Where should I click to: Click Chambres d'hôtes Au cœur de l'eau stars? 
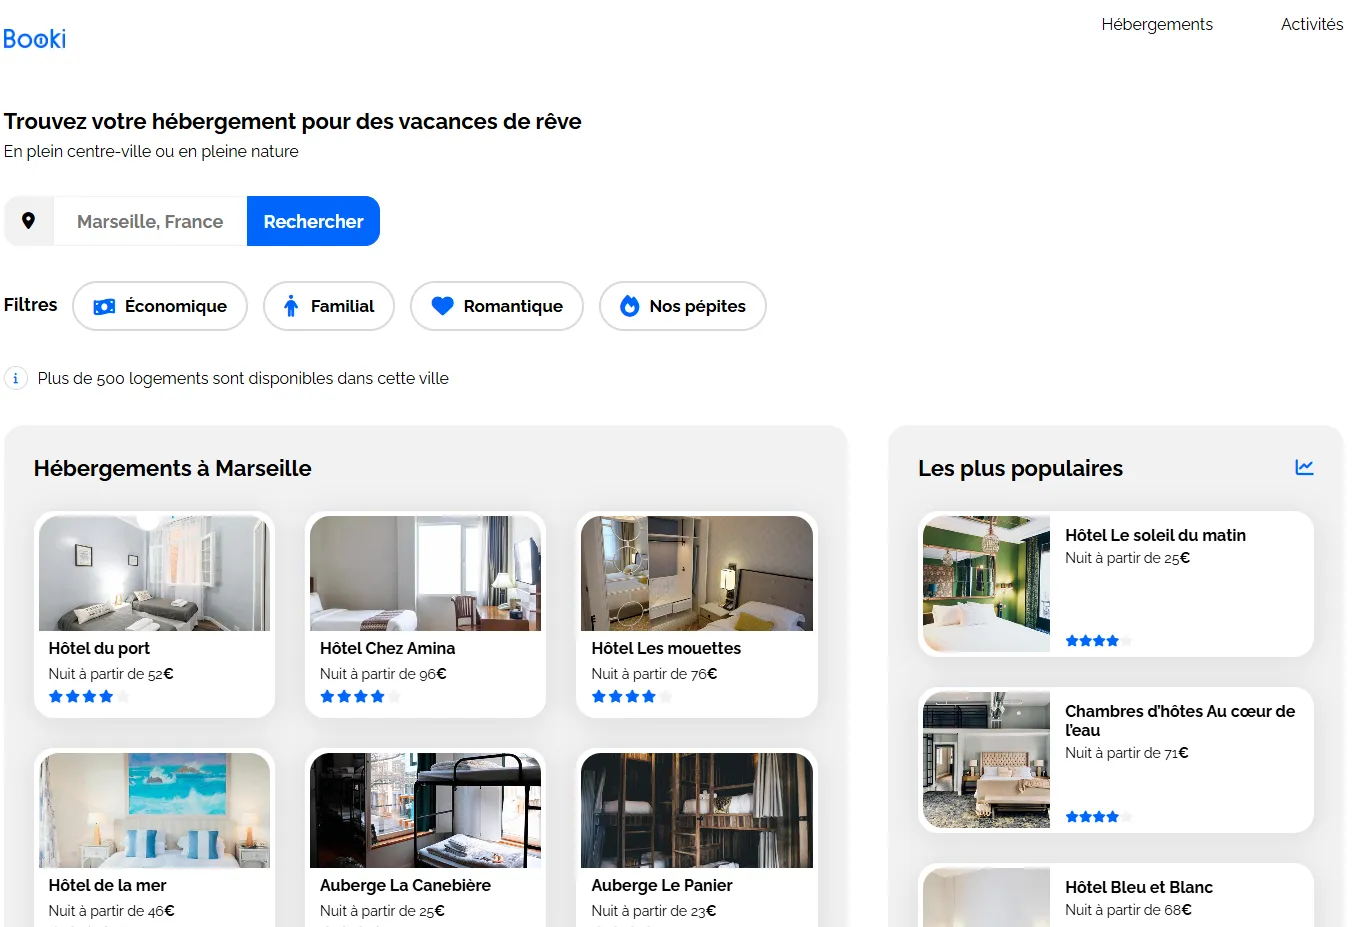[1098, 817]
